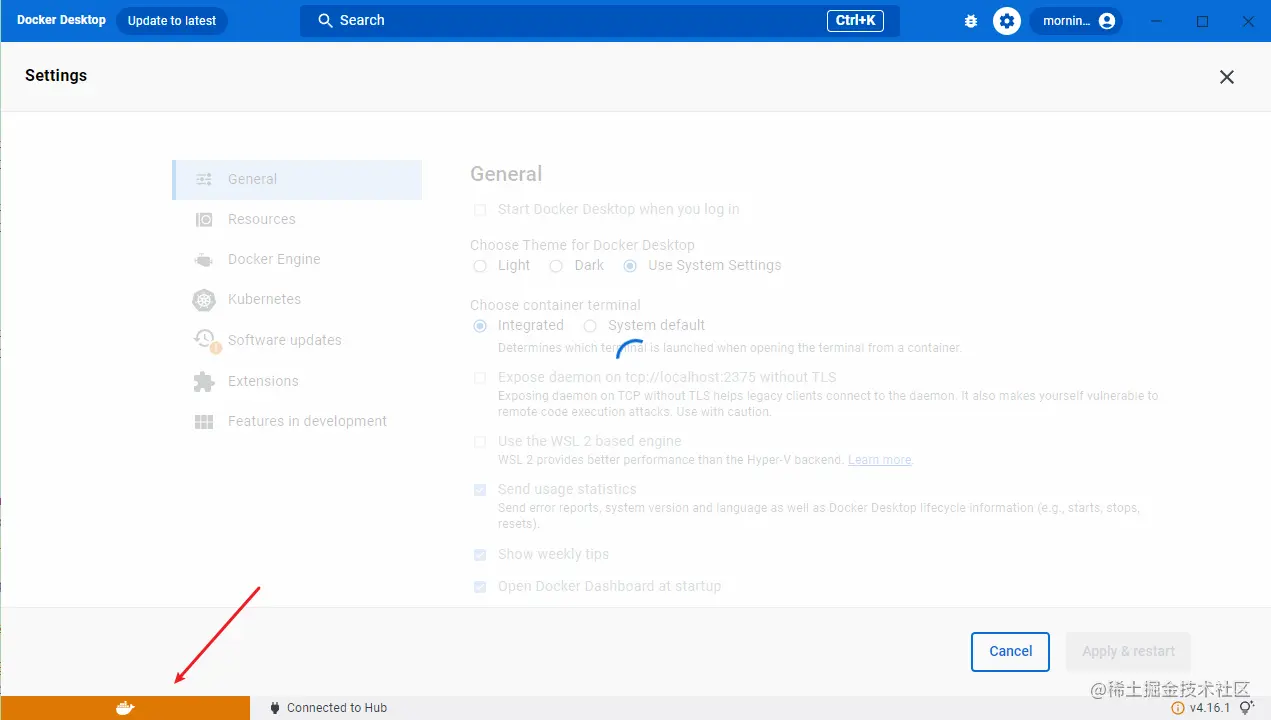Open Software updates section
The width and height of the screenshot is (1271, 720).
point(297,340)
